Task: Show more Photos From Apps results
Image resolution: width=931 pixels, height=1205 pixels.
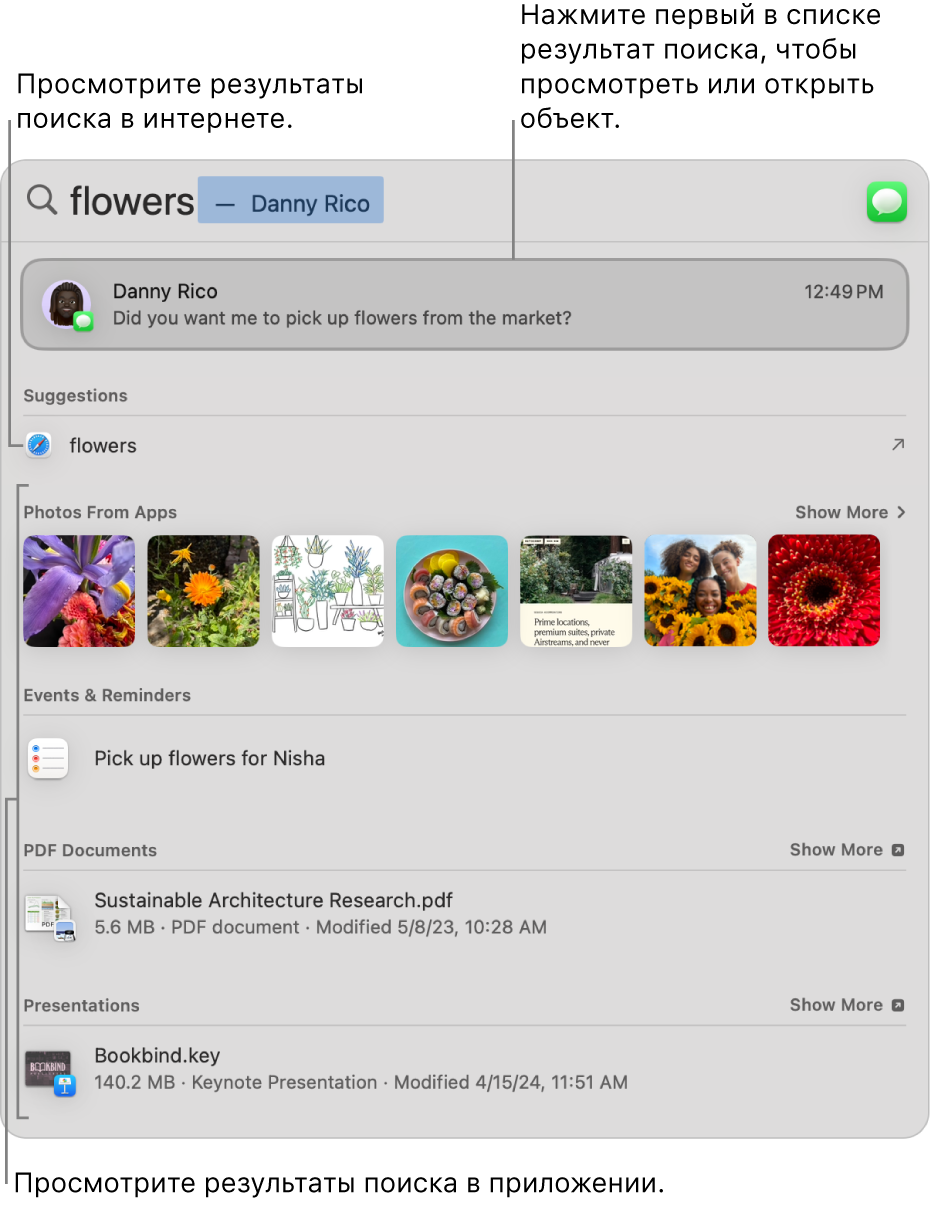Action: [x=850, y=512]
